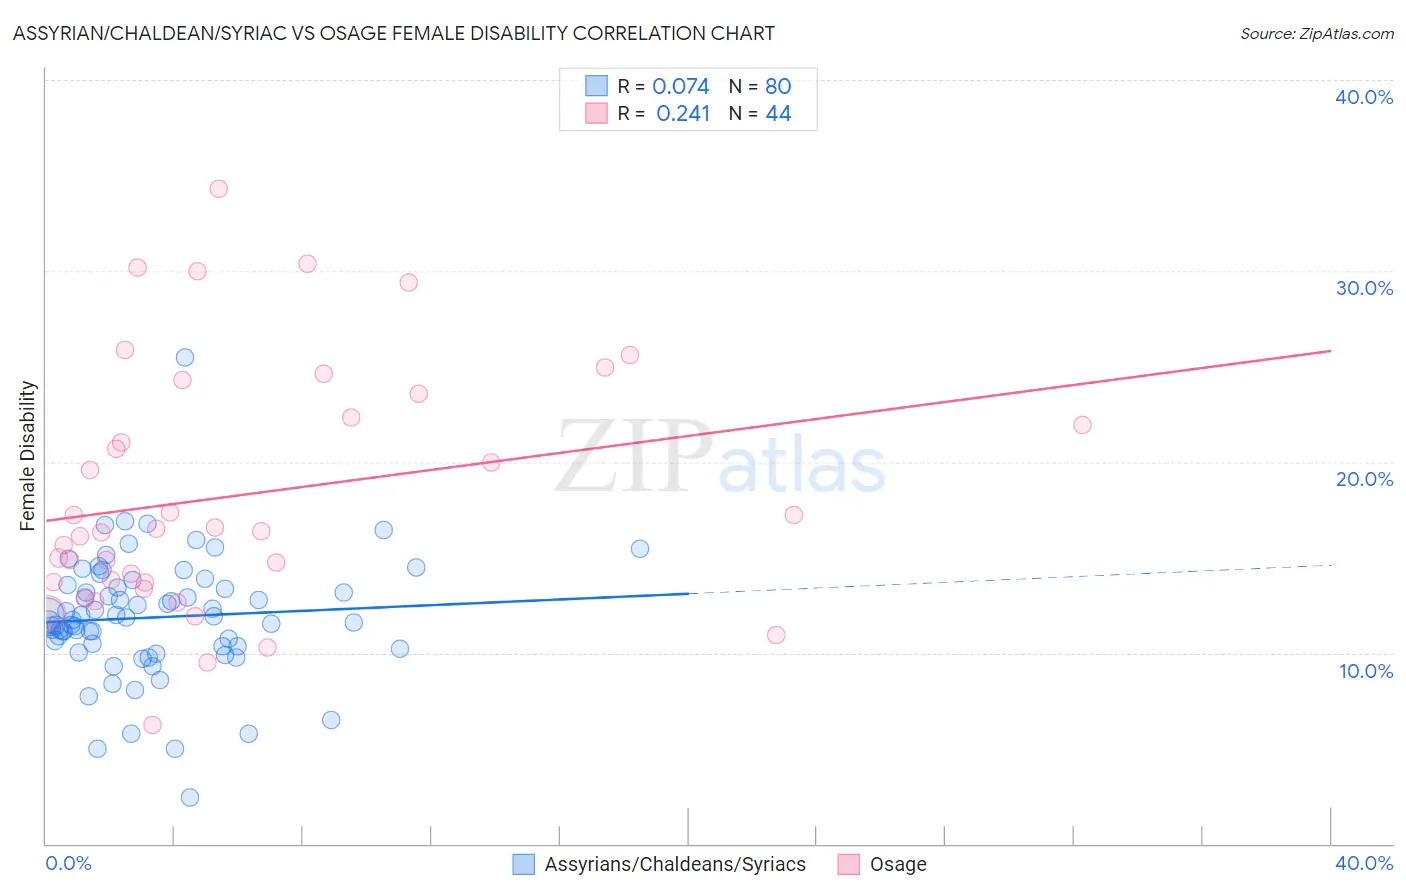Click the 40.0% x-axis label
Screen dimensions: 1406x892
1364,863
